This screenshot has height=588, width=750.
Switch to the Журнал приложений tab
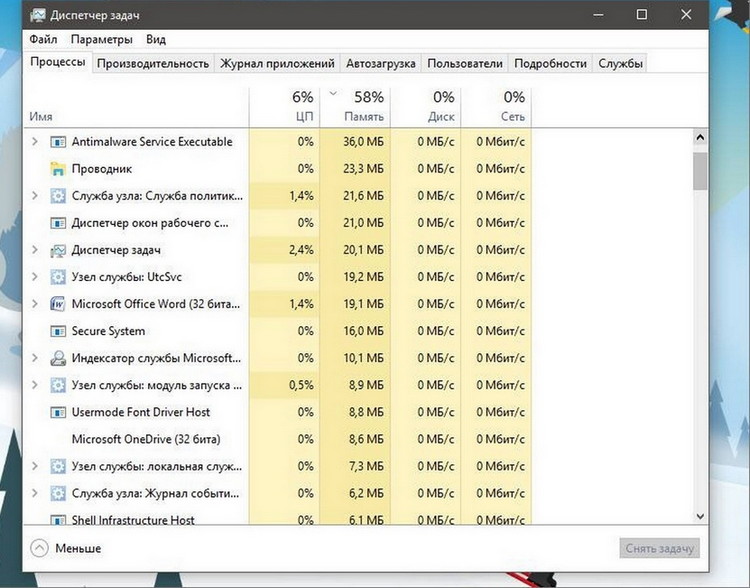coord(277,64)
